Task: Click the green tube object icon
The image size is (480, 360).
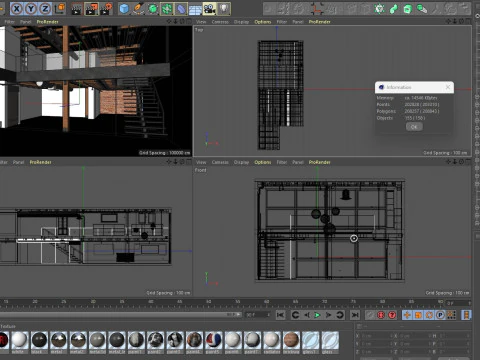Action: point(394,9)
